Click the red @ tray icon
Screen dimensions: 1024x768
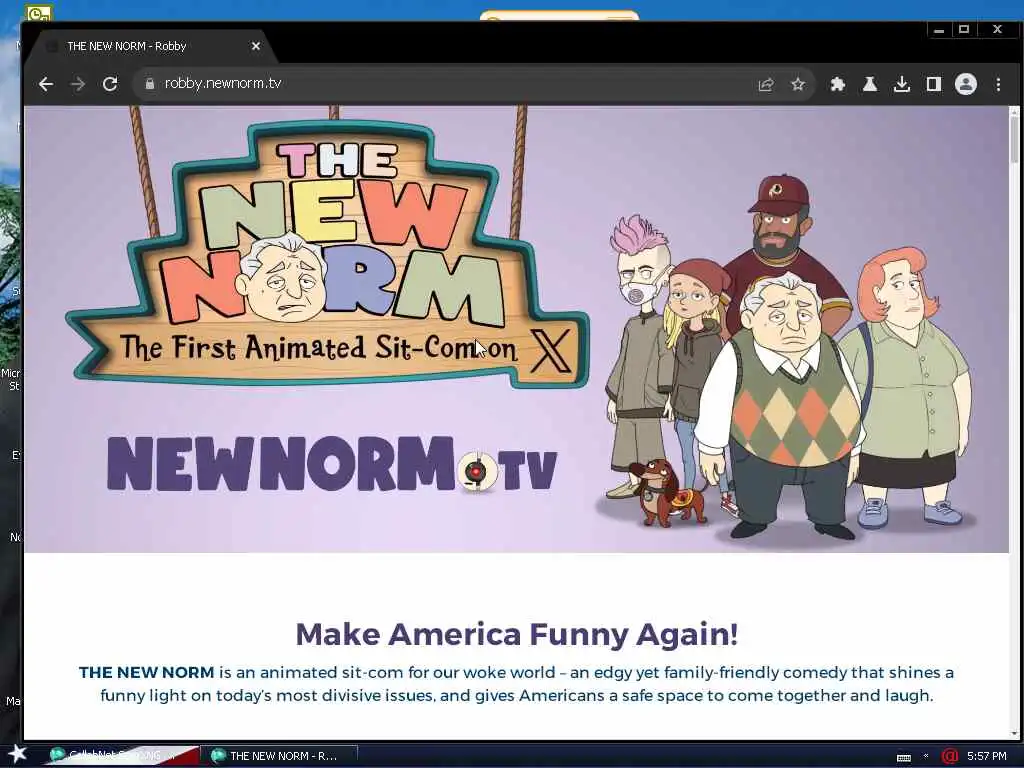pos(950,756)
